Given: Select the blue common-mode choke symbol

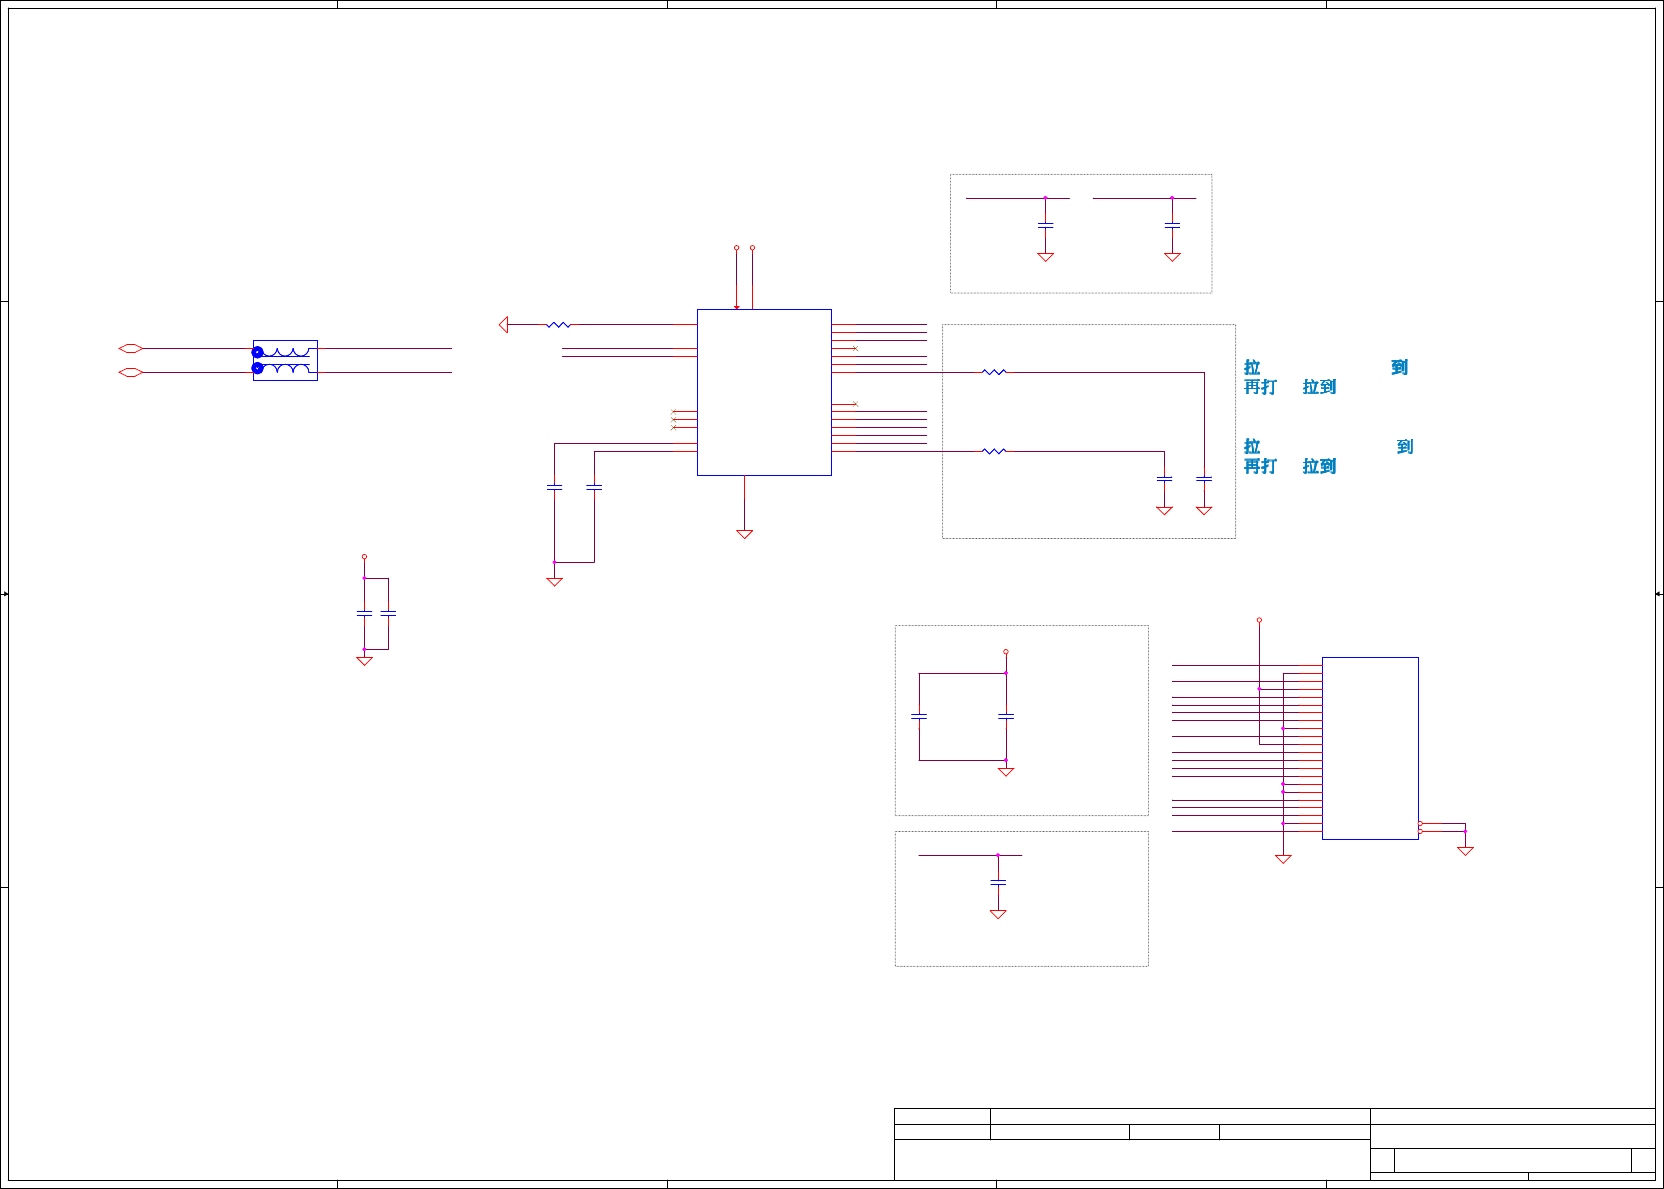Looking at the screenshot, I should click(x=285, y=360).
